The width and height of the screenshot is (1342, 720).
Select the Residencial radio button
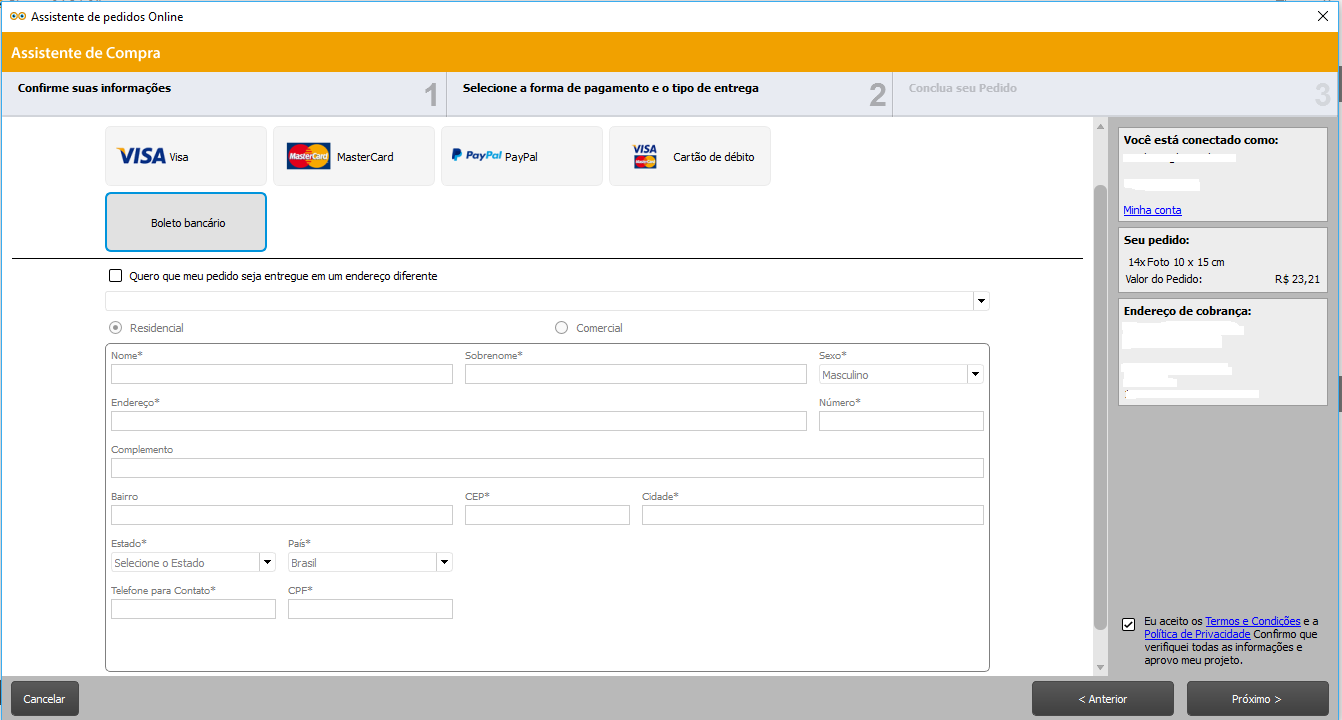pos(116,328)
